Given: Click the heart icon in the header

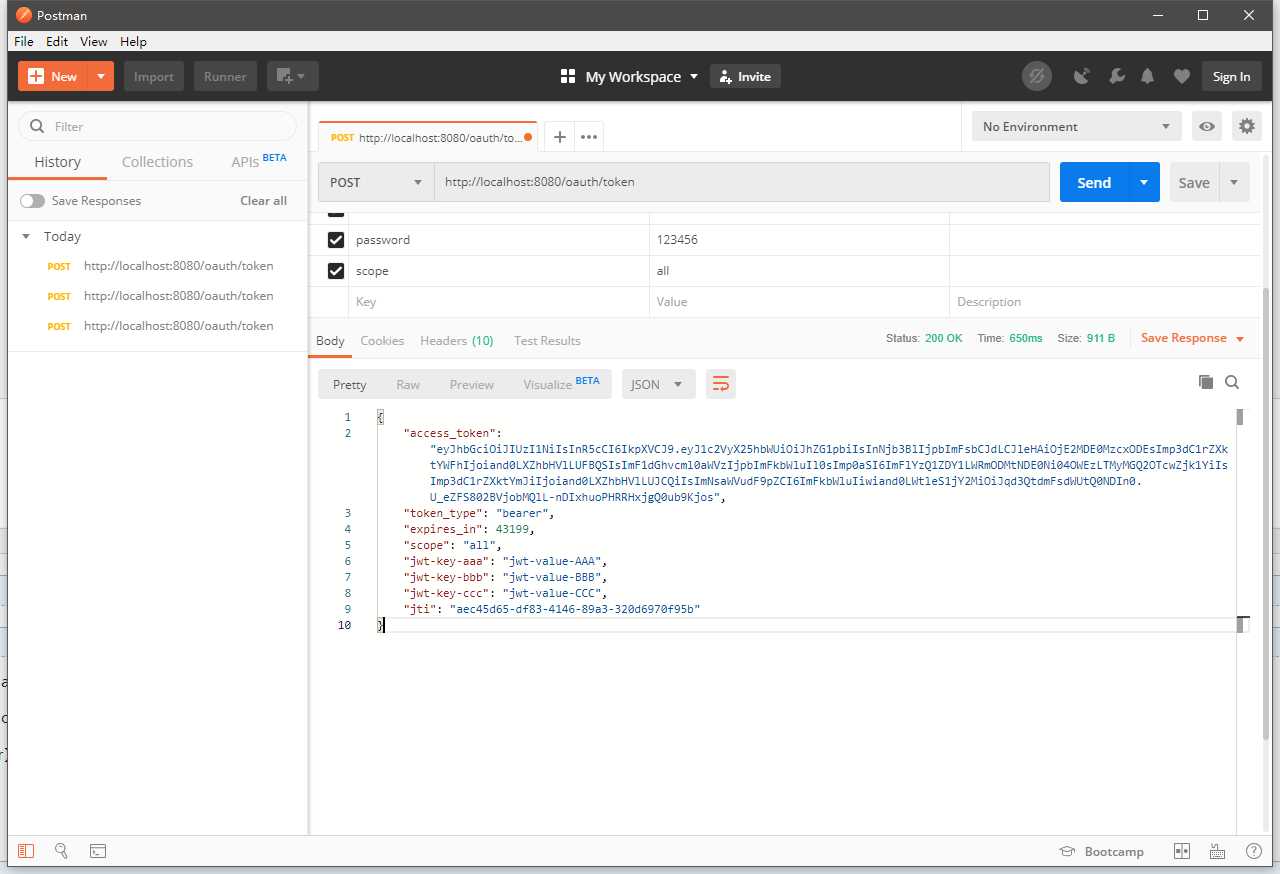Looking at the screenshot, I should (x=1181, y=76).
